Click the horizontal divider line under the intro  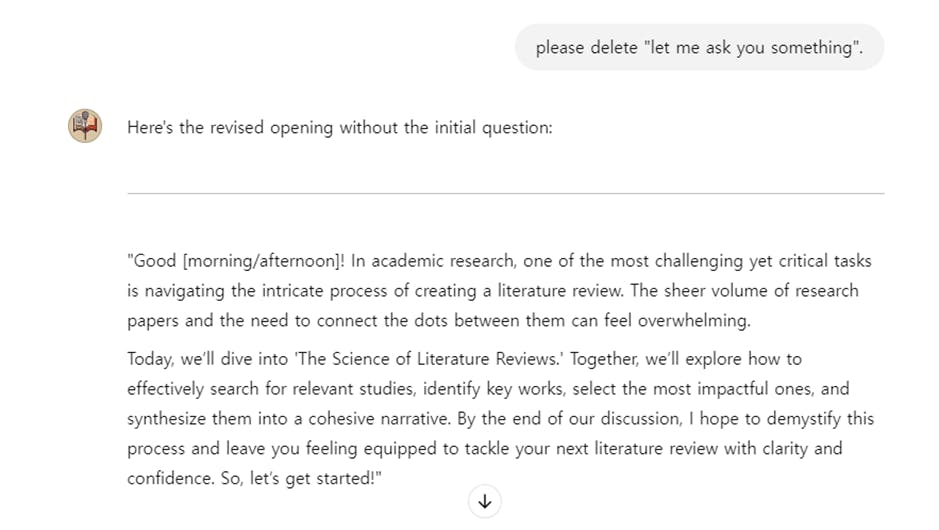[x=505, y=193]
